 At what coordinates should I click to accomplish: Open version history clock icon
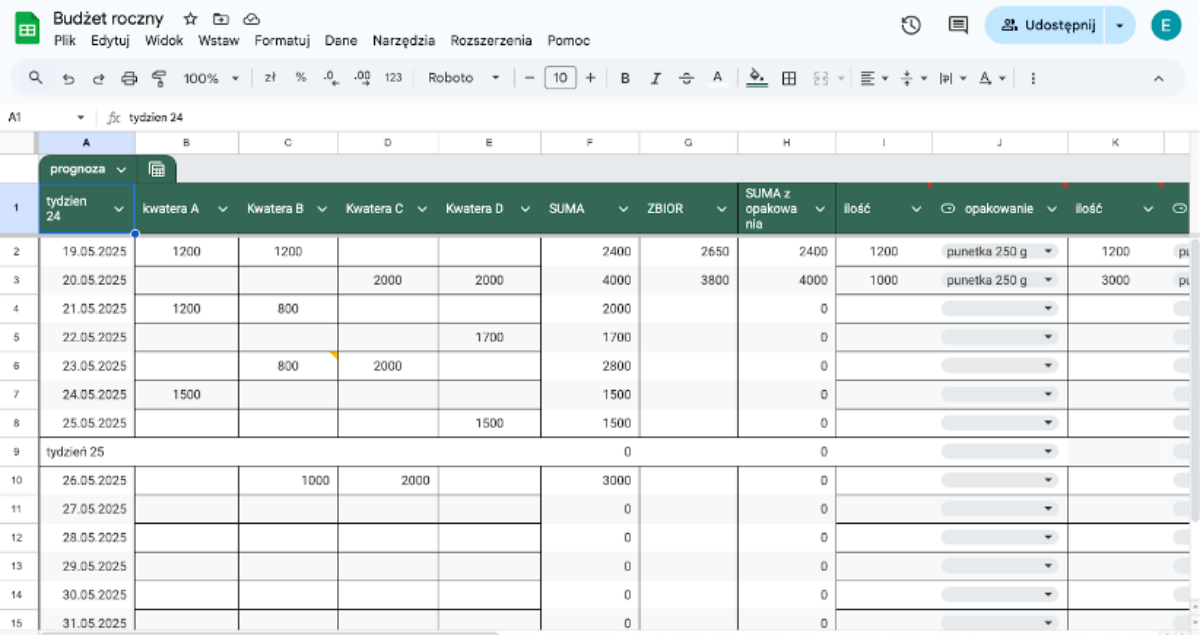pyautogui.click(x=910, y=25)
